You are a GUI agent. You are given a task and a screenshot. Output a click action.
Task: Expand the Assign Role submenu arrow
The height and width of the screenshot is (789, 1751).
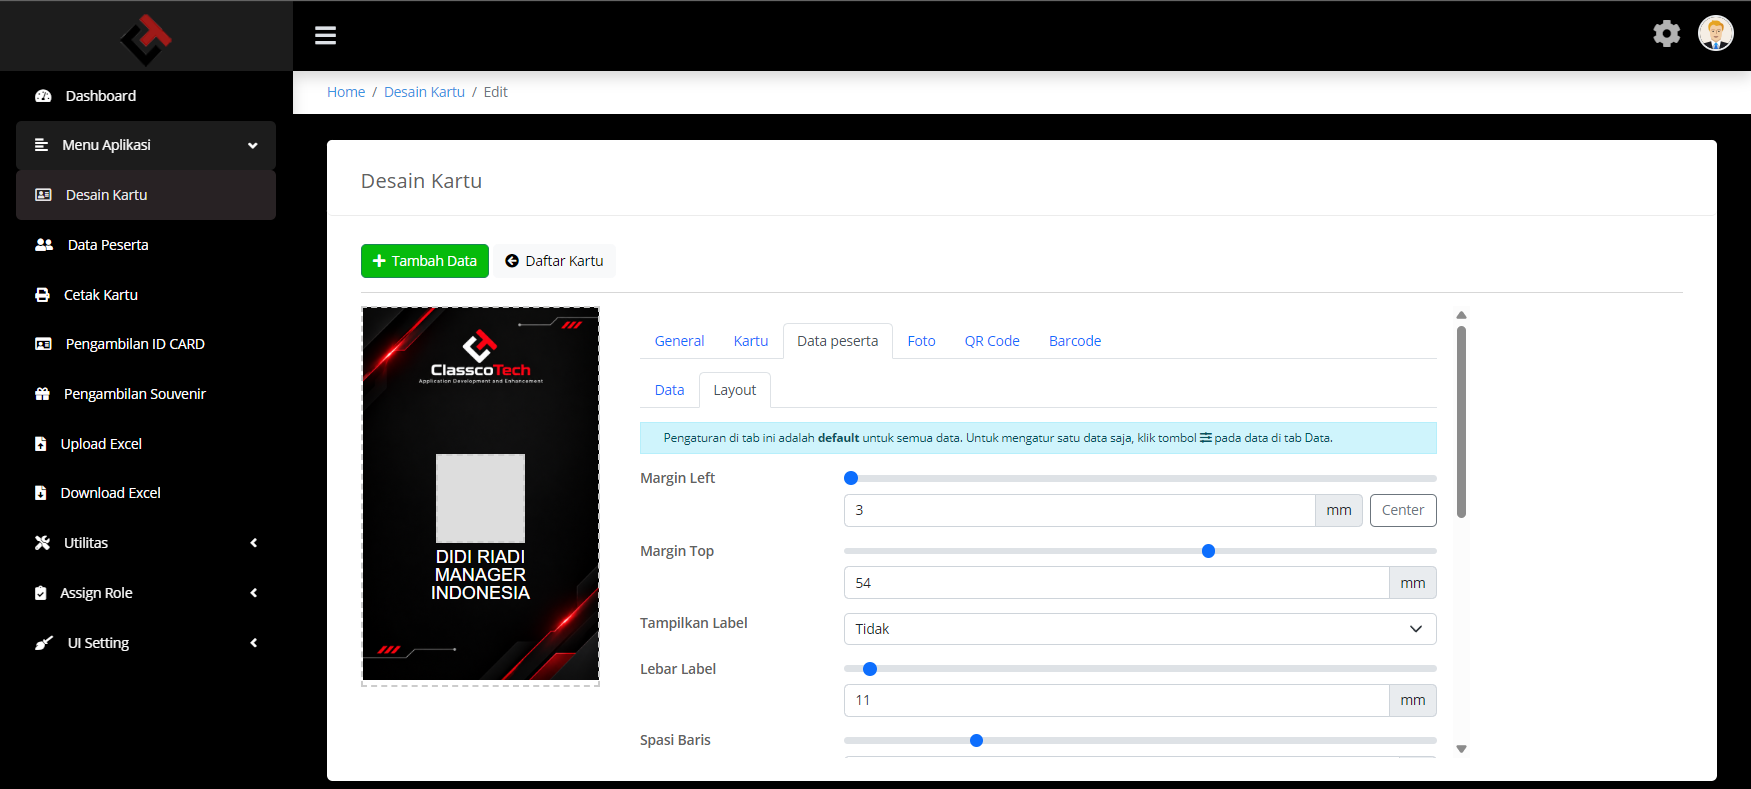(254, 593)
